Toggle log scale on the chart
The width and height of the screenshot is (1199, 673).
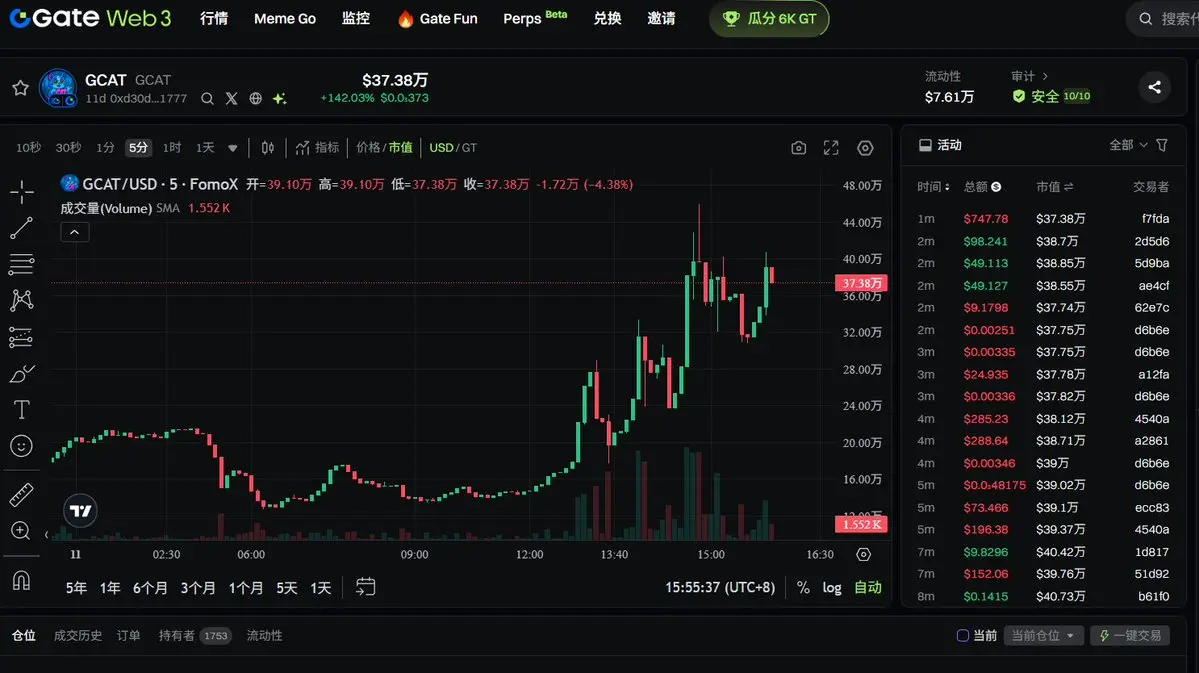(832, 587)
